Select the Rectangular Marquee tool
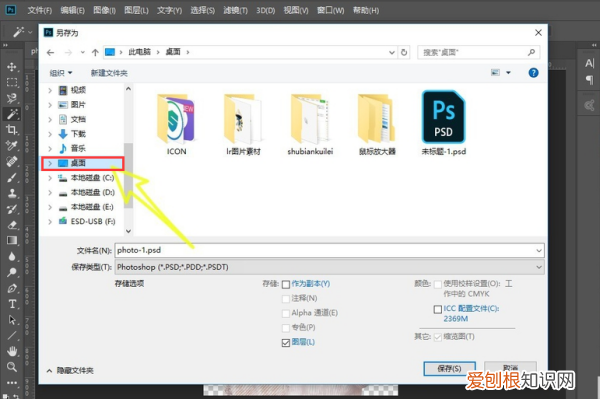The image size is (600, 399). (12, 82)
